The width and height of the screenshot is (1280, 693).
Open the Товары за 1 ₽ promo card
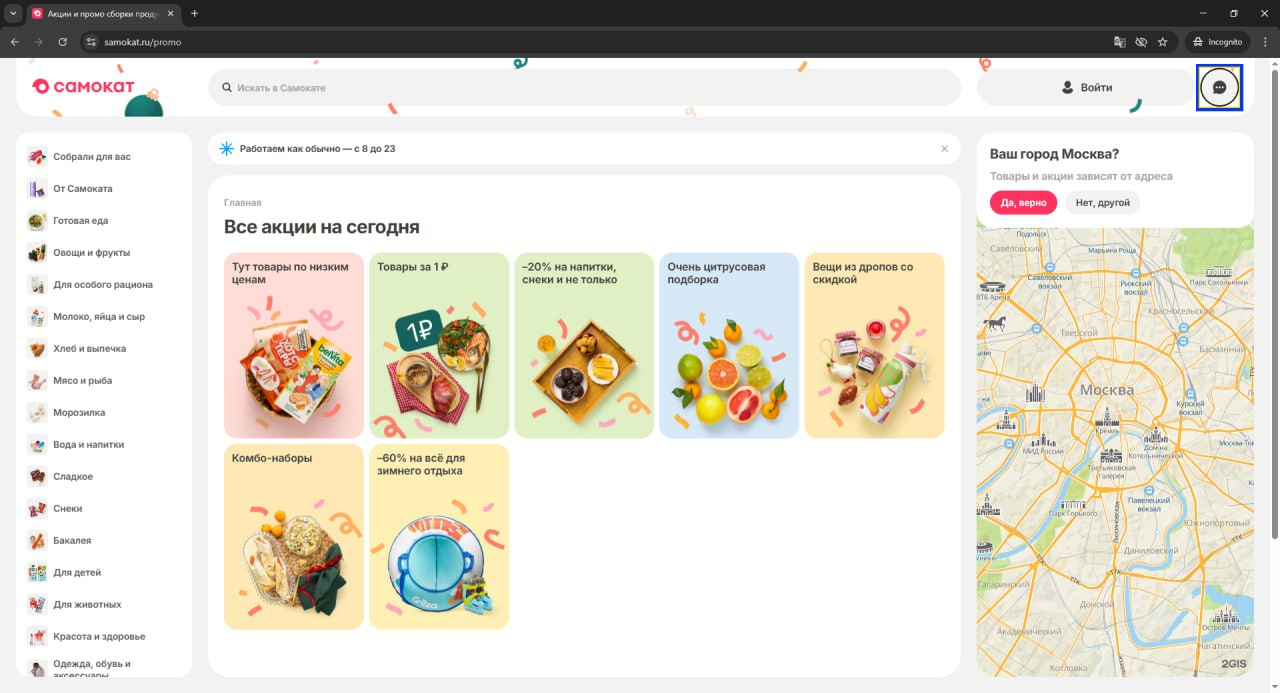[x=439, y=345]
